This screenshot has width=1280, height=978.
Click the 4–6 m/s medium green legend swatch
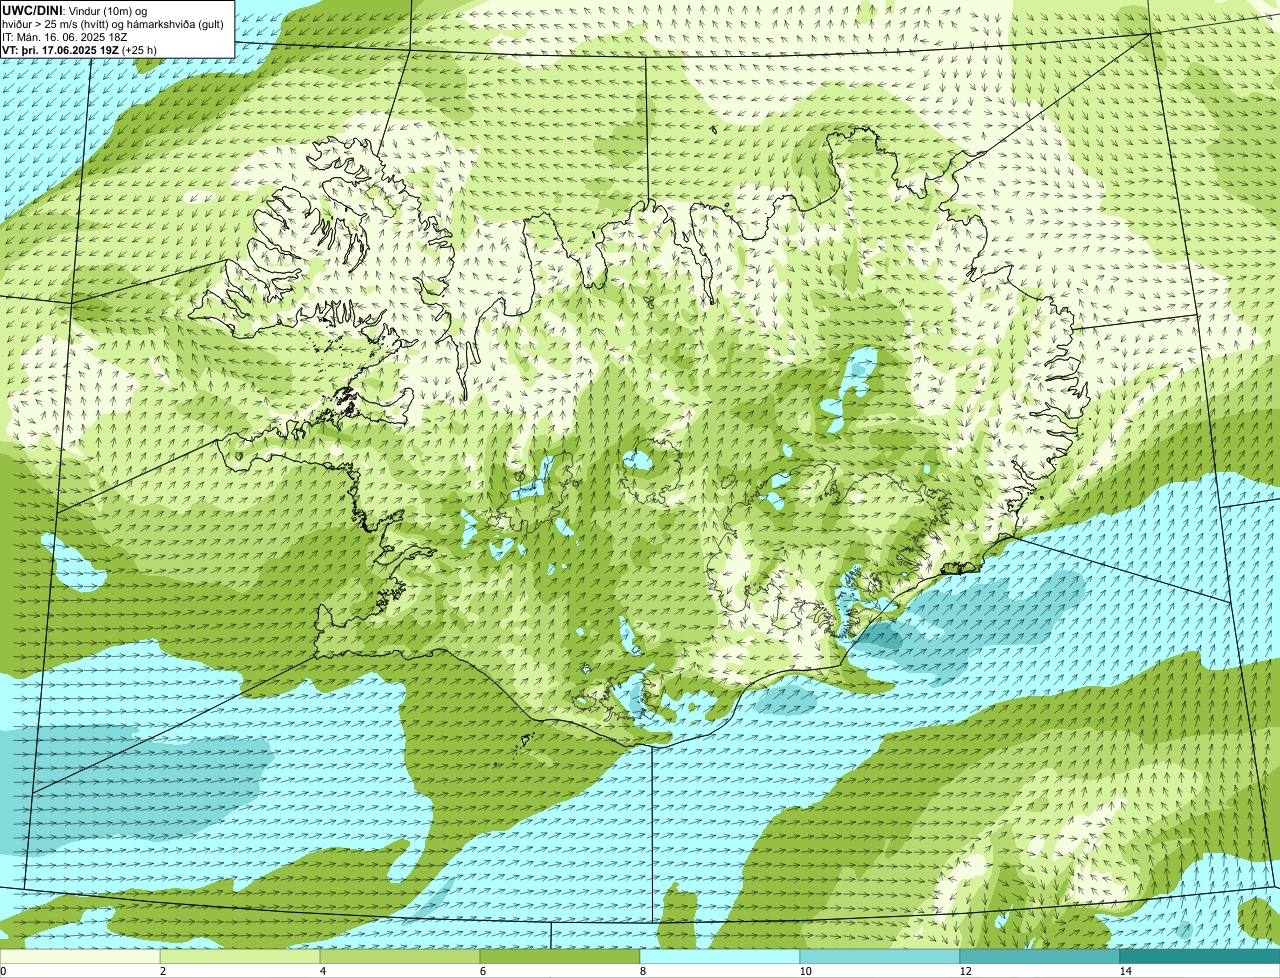click(400, 956)
